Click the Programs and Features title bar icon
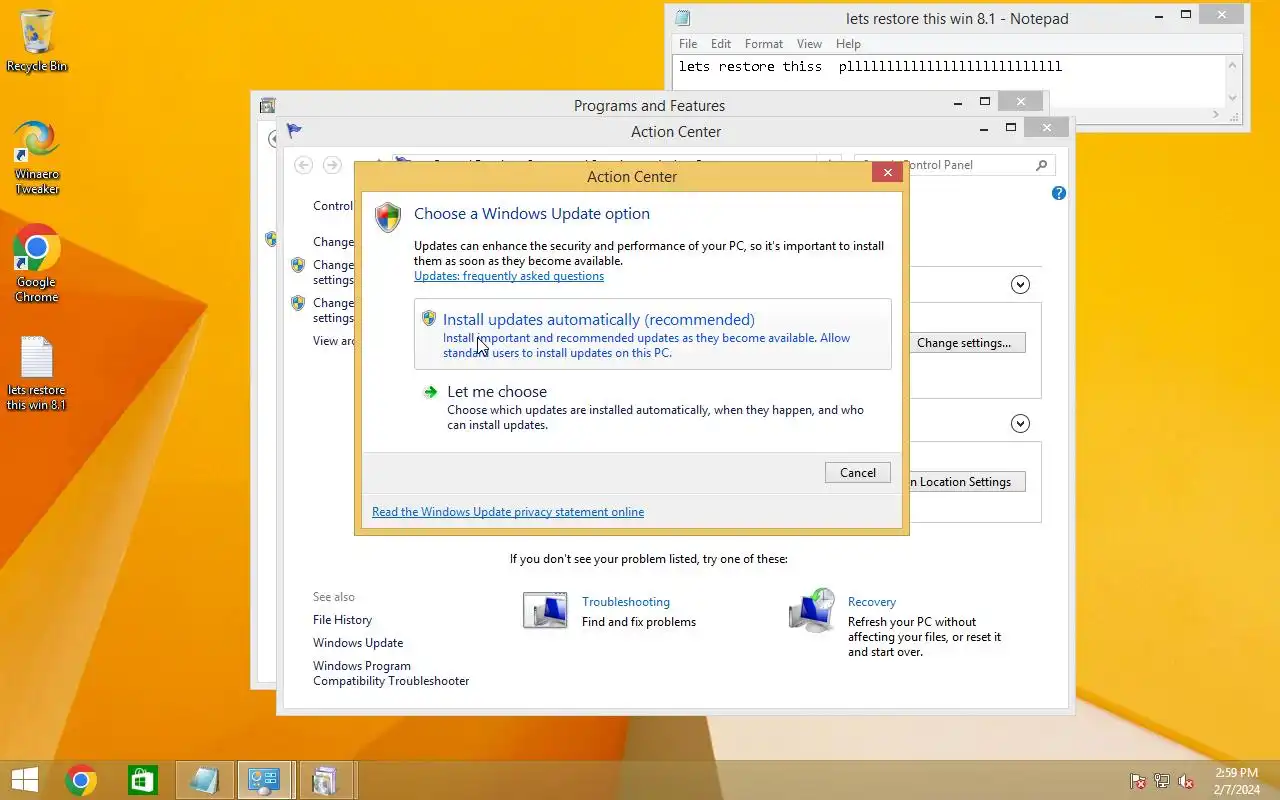The width and height of the screenshot is (1280, 800). click(x=267, y=105)
